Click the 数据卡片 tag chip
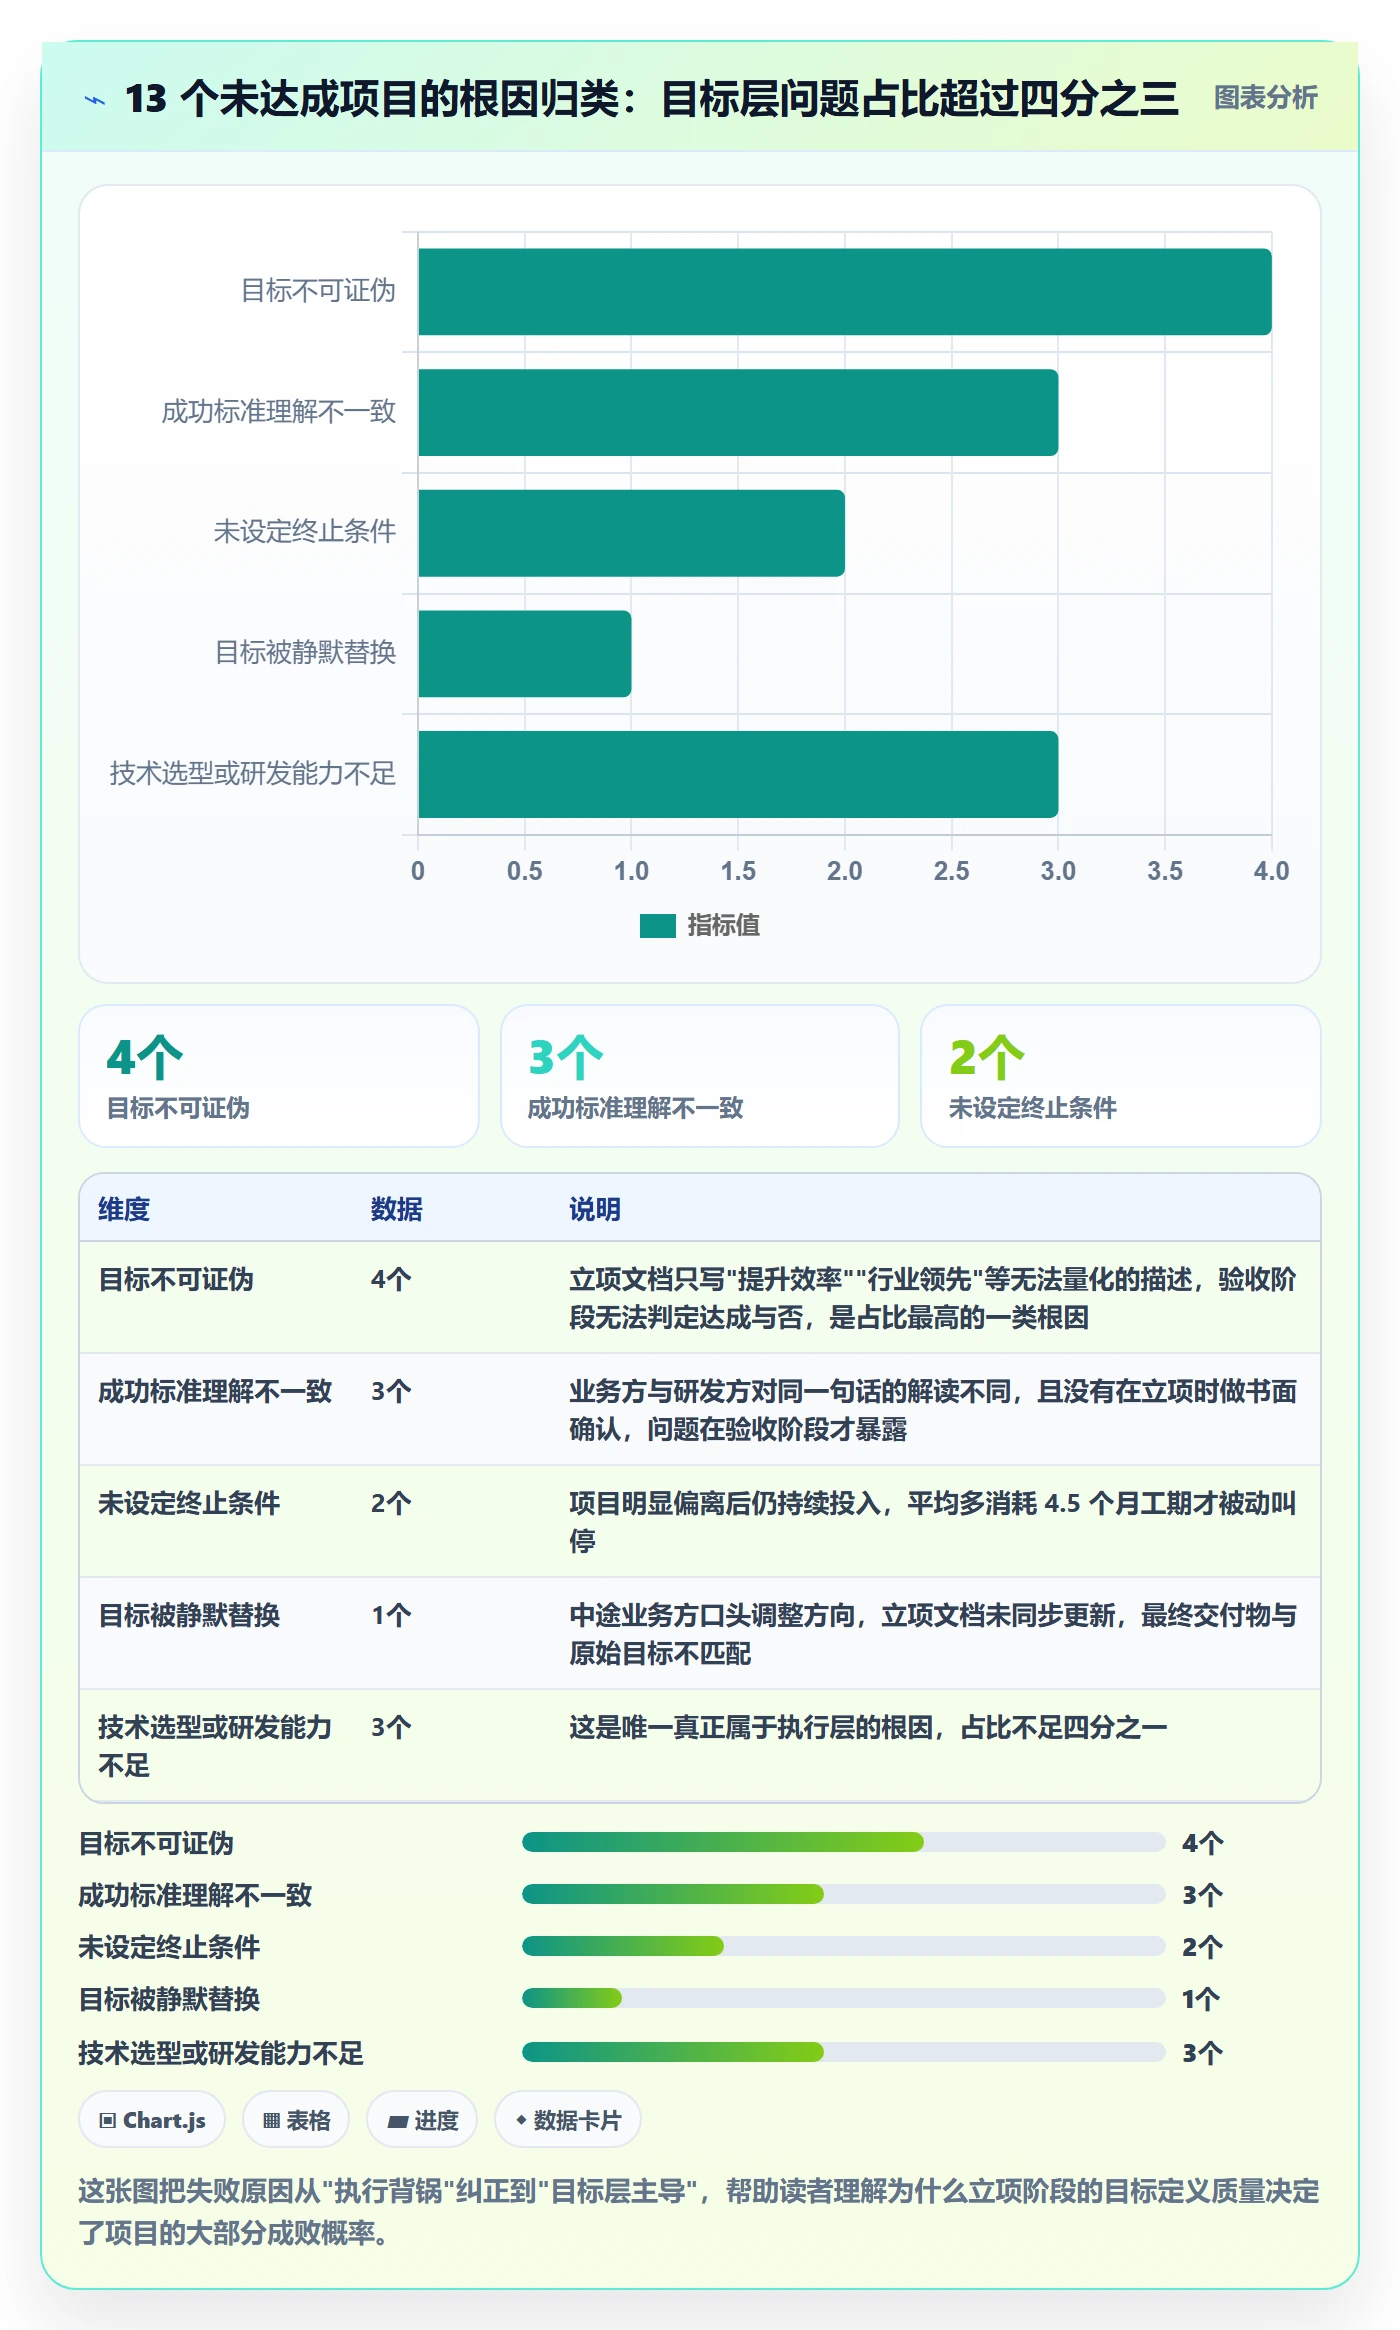Screen dimensions: 1400x2330 coord(568,2120)
